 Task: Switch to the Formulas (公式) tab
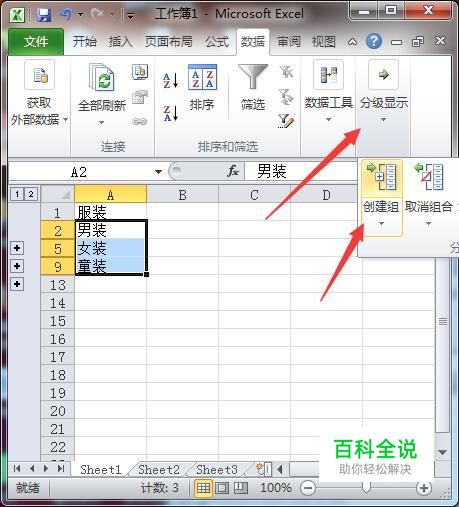point(217,42)
